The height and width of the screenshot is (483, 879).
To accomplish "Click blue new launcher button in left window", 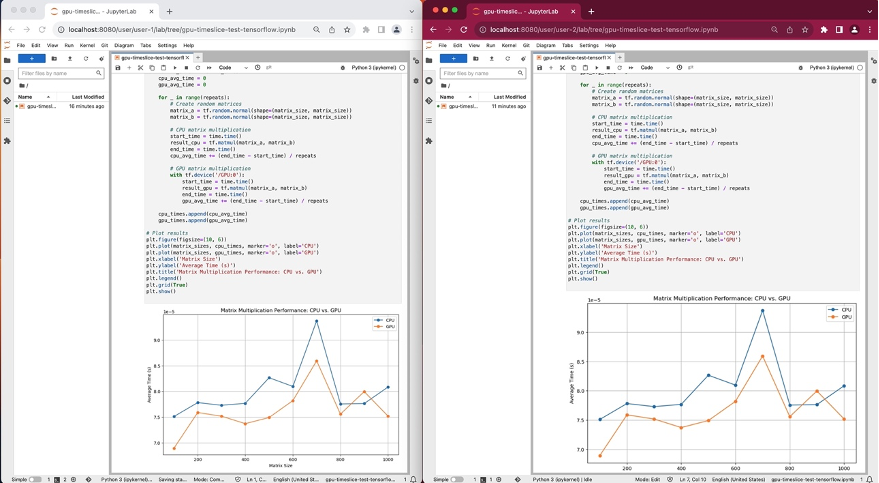I will (32, 58).
